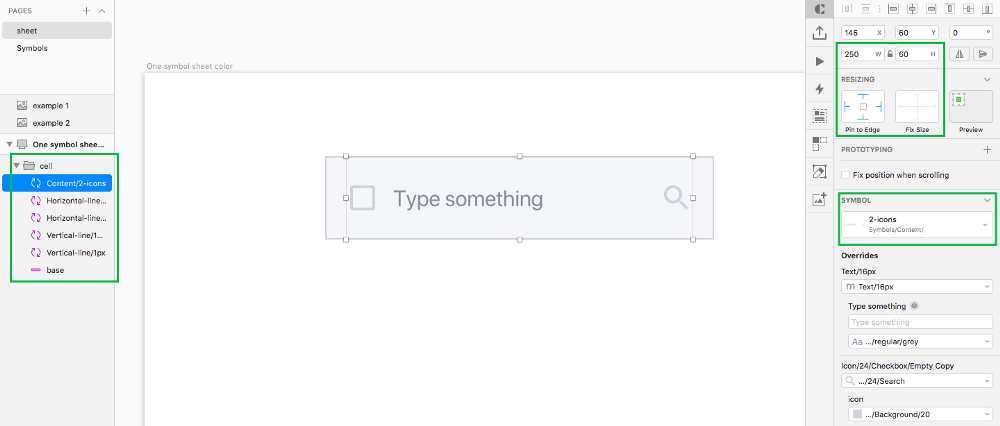The image size is (1000, 426).
Task: Add a prototyping link with plus
Action: click(987, 149)
